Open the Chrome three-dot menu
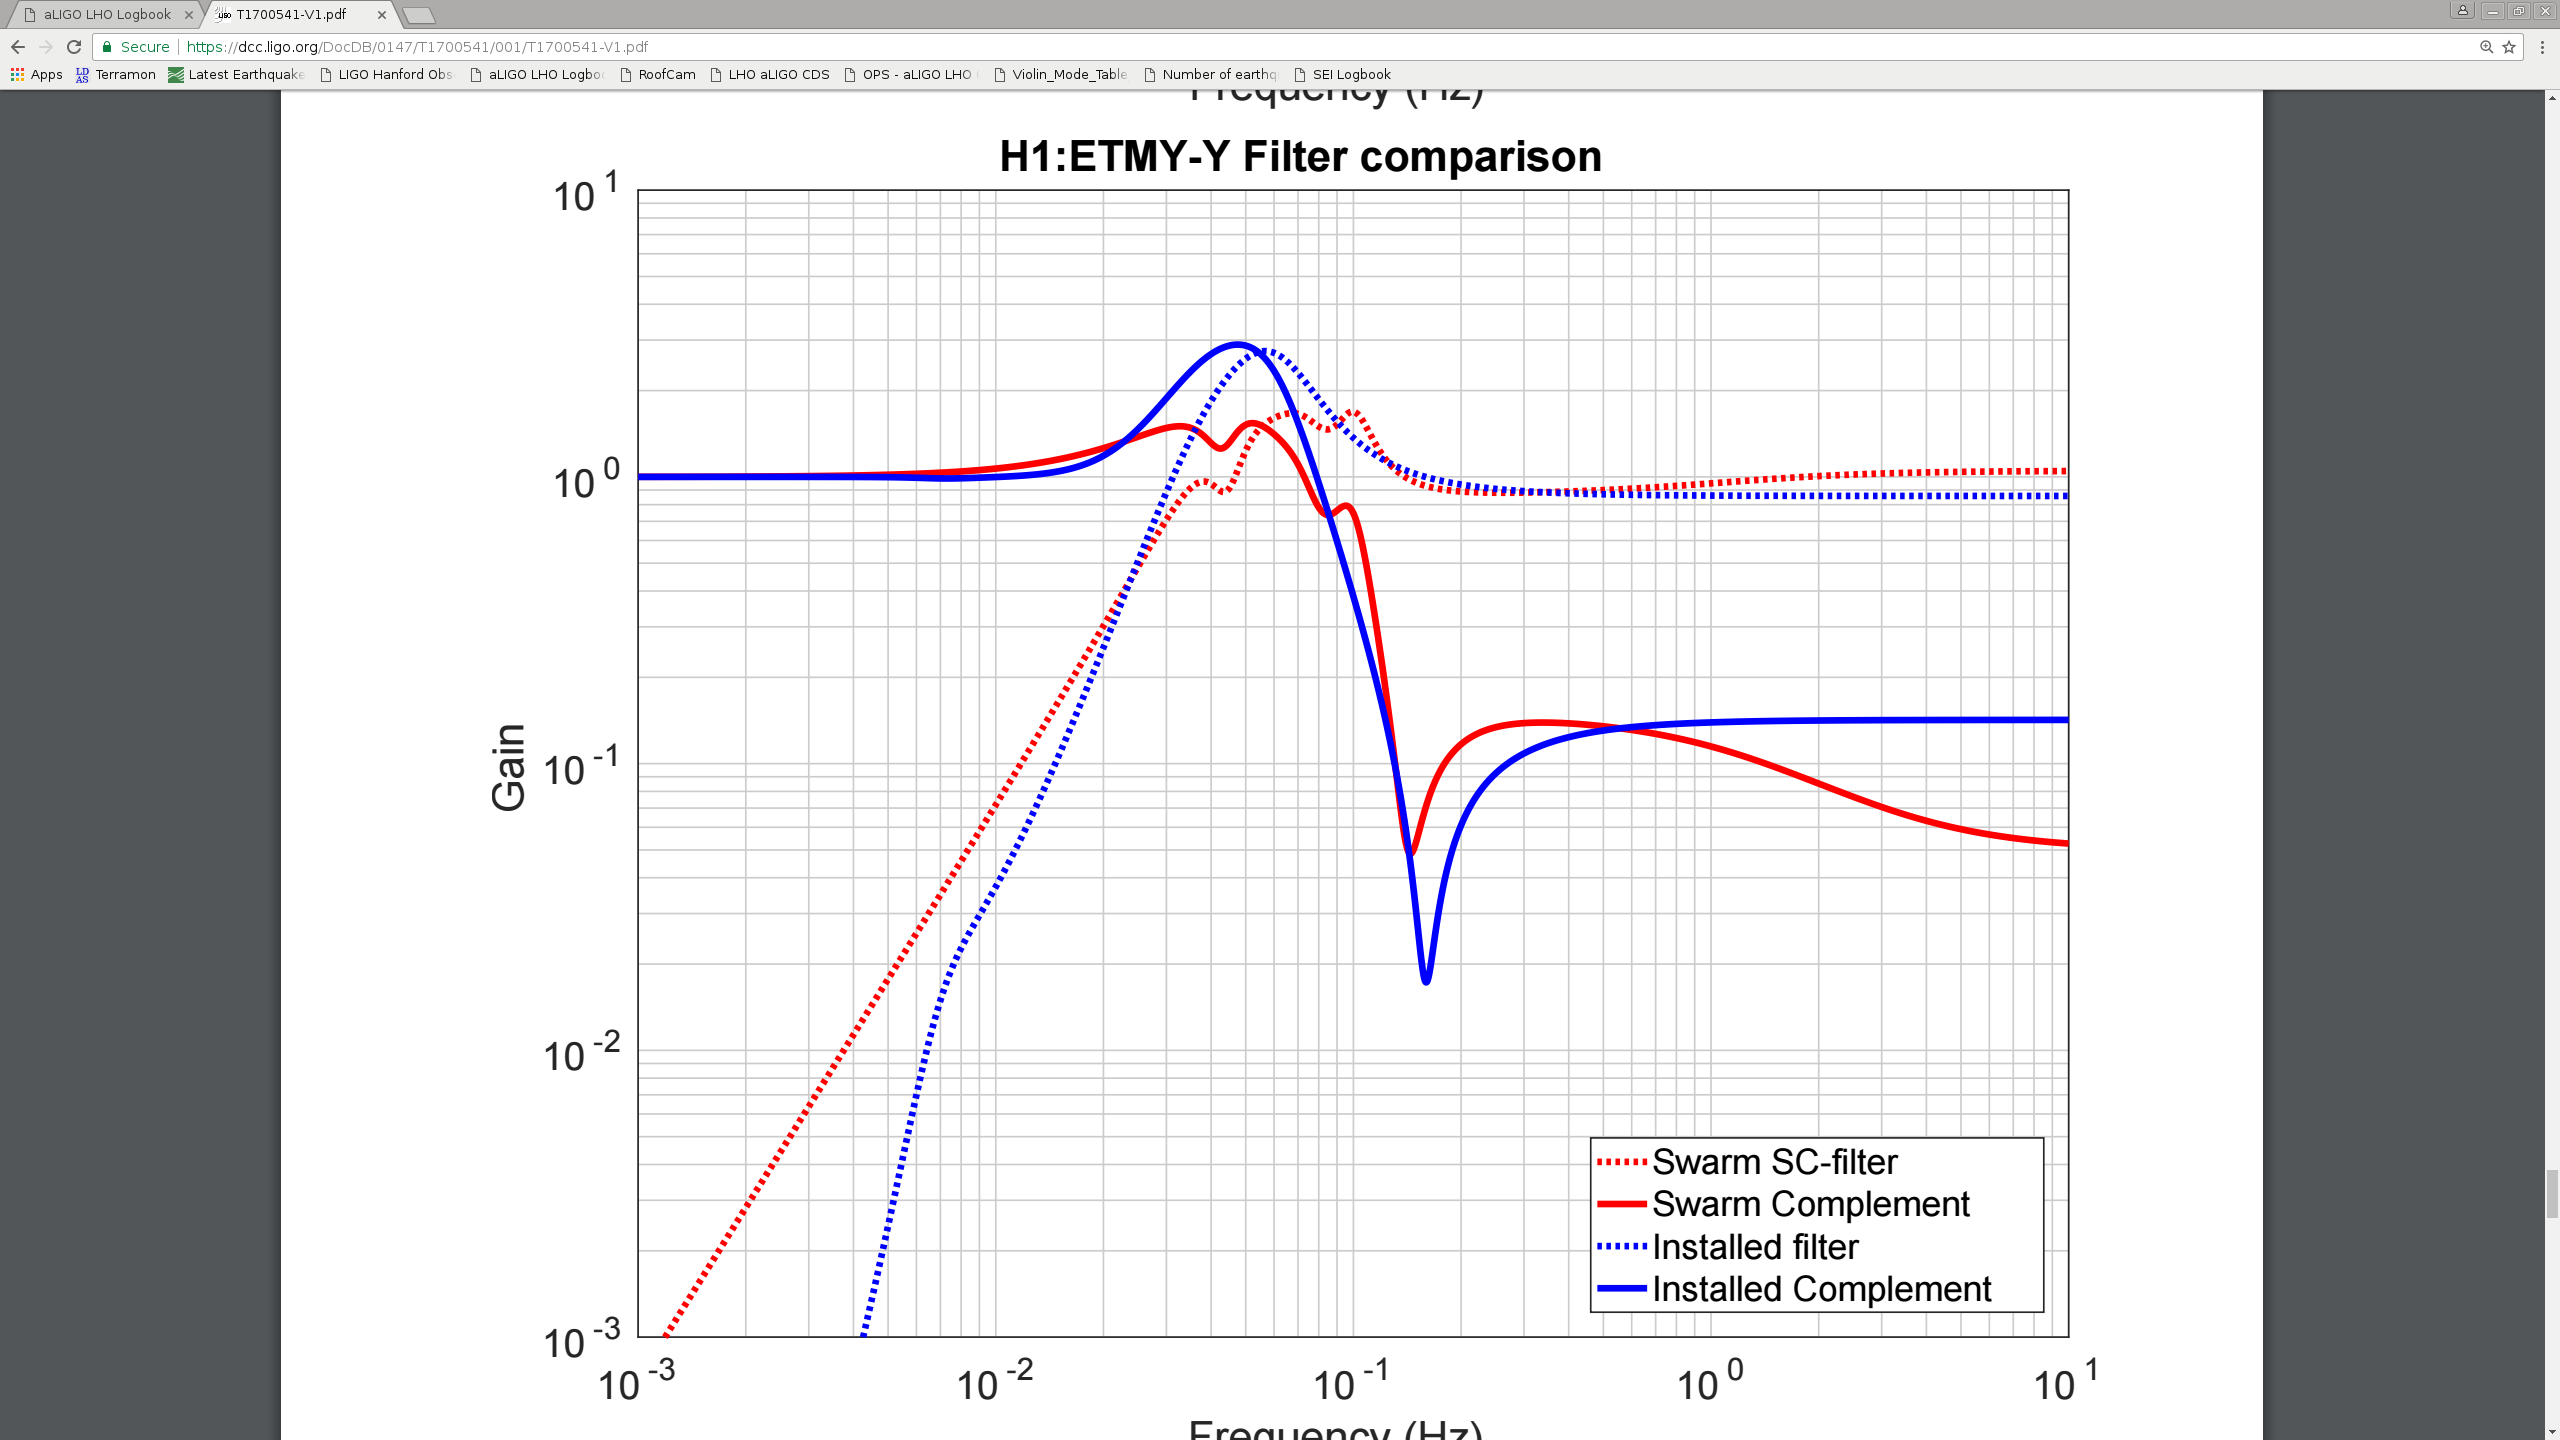2560x1440 pixels. click(x=2542, y=47)
